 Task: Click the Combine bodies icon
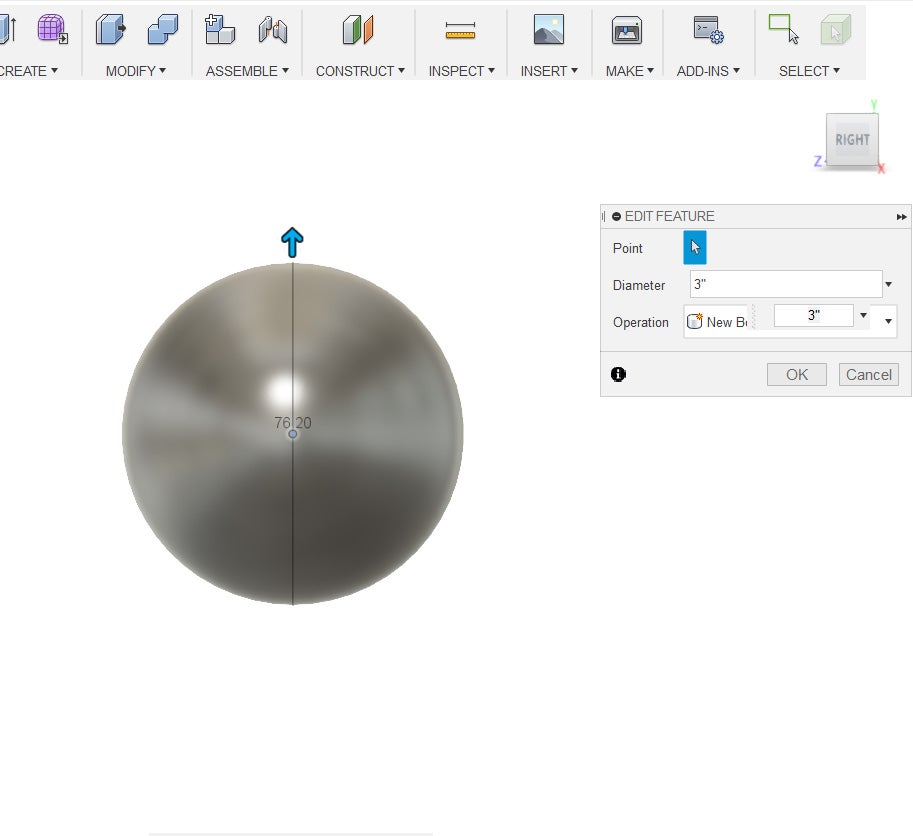click(x=162, y=30)
